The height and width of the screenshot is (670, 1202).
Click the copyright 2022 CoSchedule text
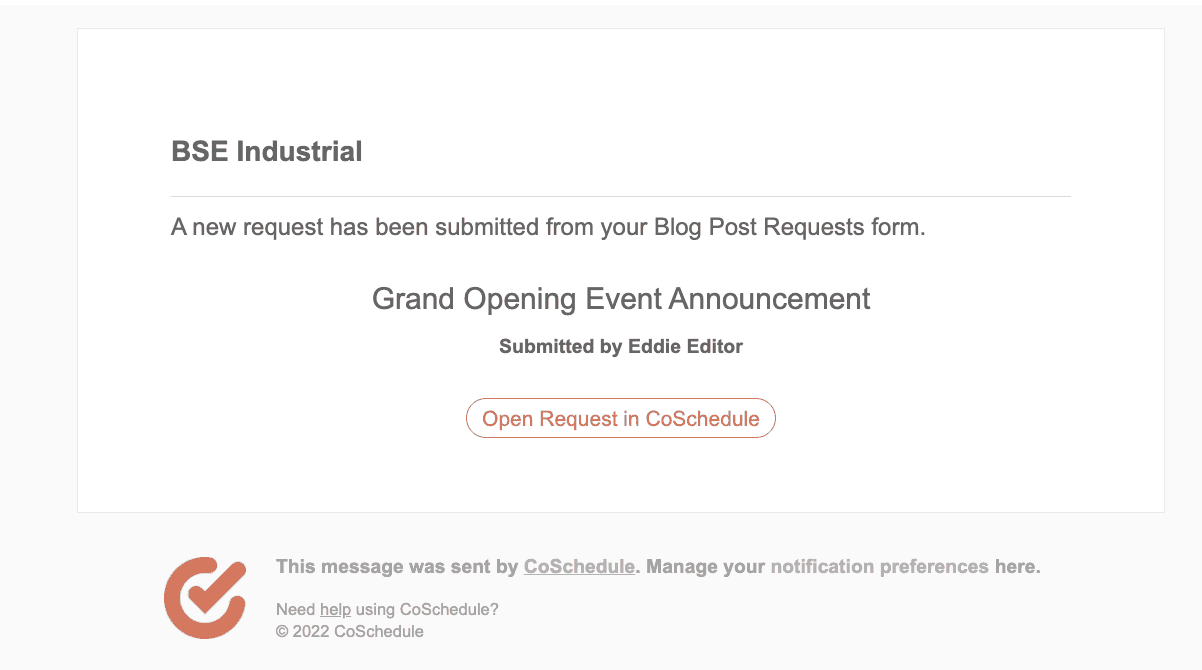[349, 631]
